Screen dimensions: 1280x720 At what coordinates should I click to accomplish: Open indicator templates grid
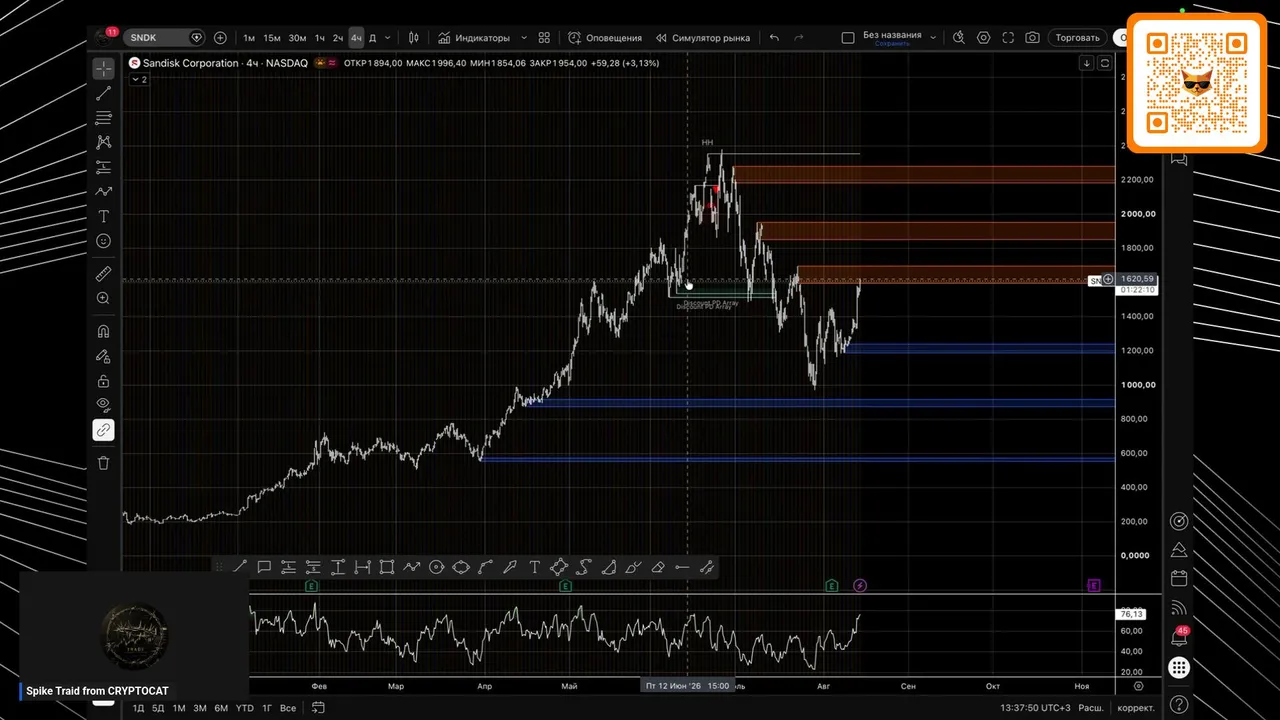point(544,38)
